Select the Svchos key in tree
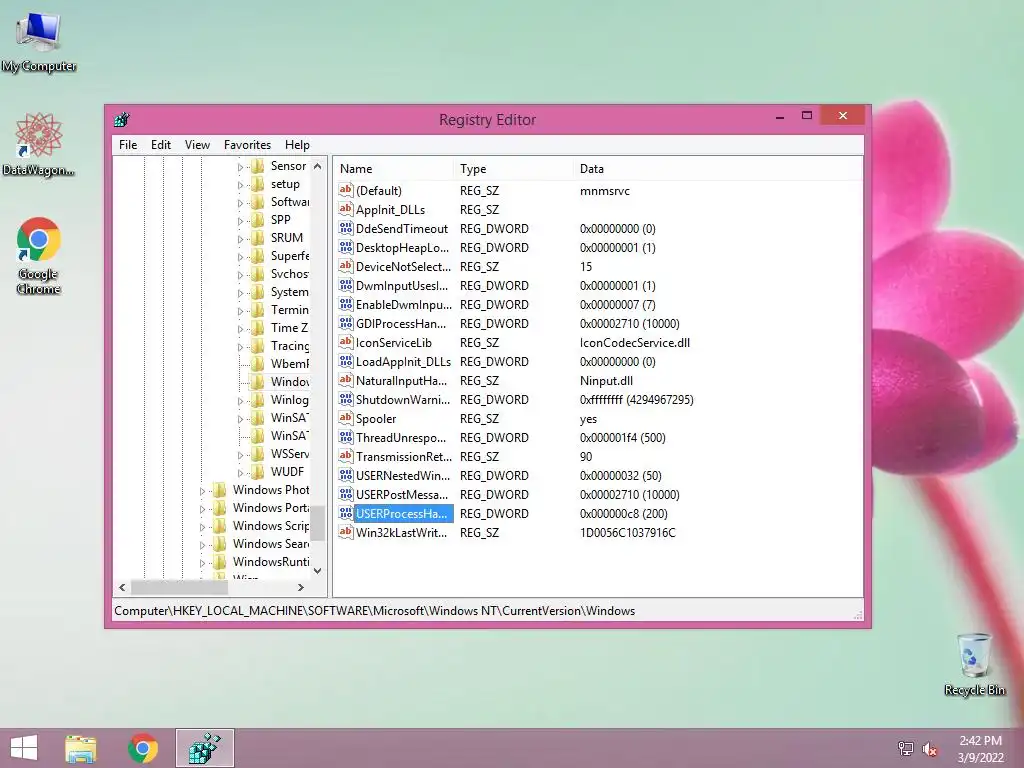Viewport: 1024px width, 768px height. click(x=289, y=274)
